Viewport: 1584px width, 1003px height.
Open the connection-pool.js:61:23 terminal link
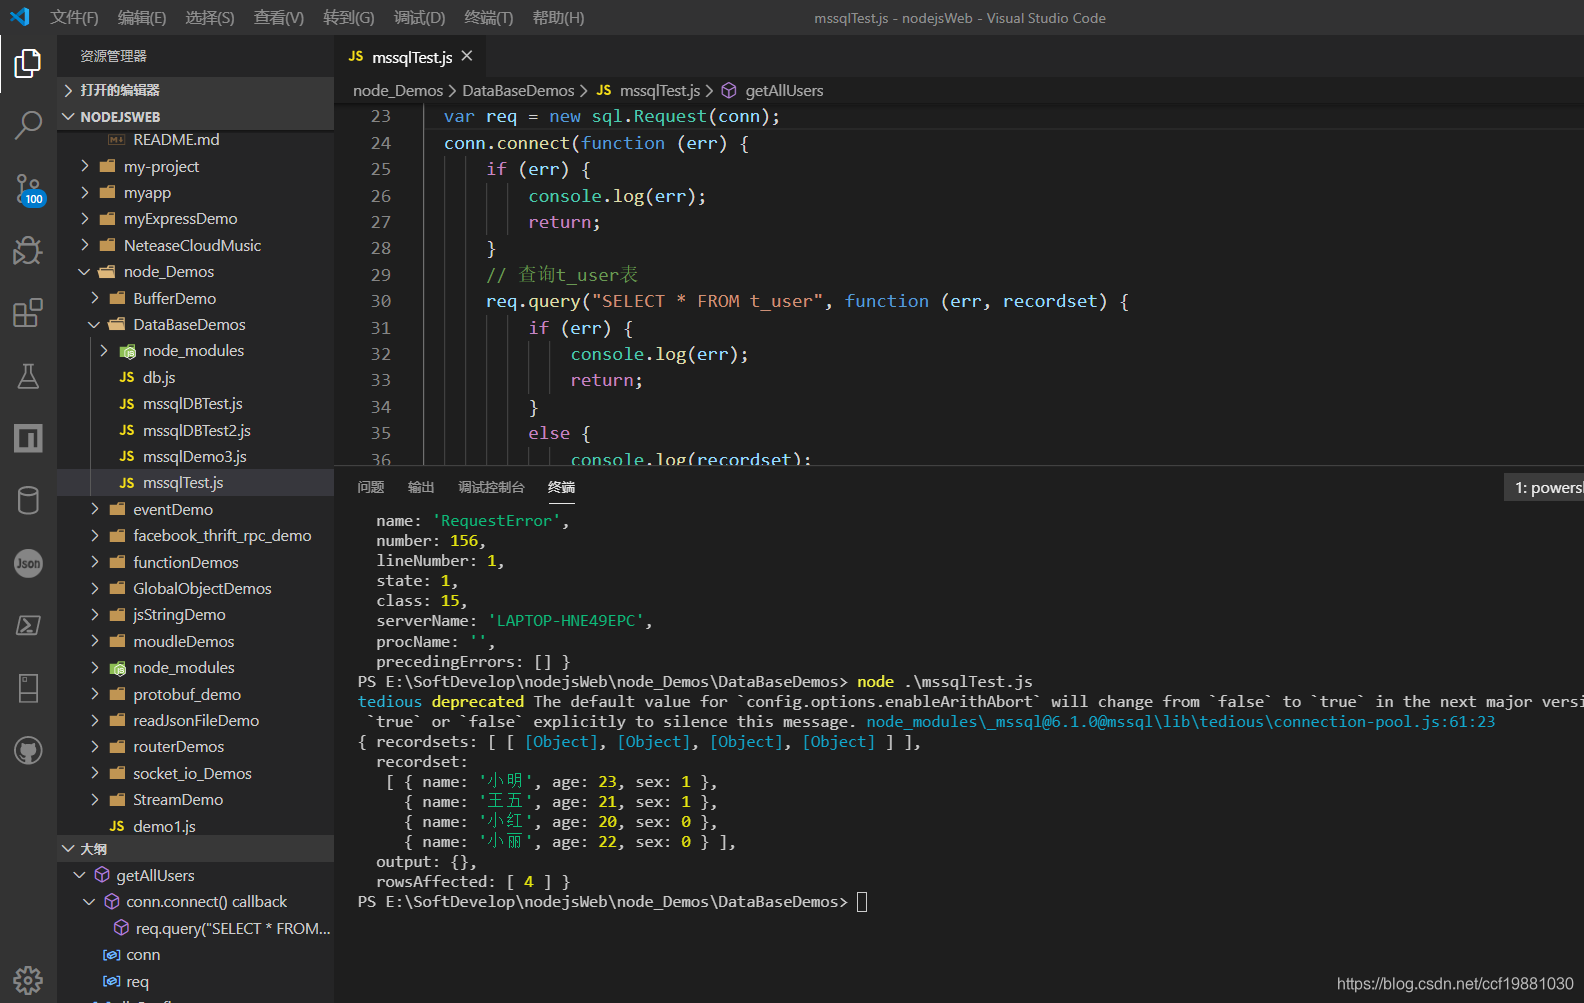click(1180, 722)
